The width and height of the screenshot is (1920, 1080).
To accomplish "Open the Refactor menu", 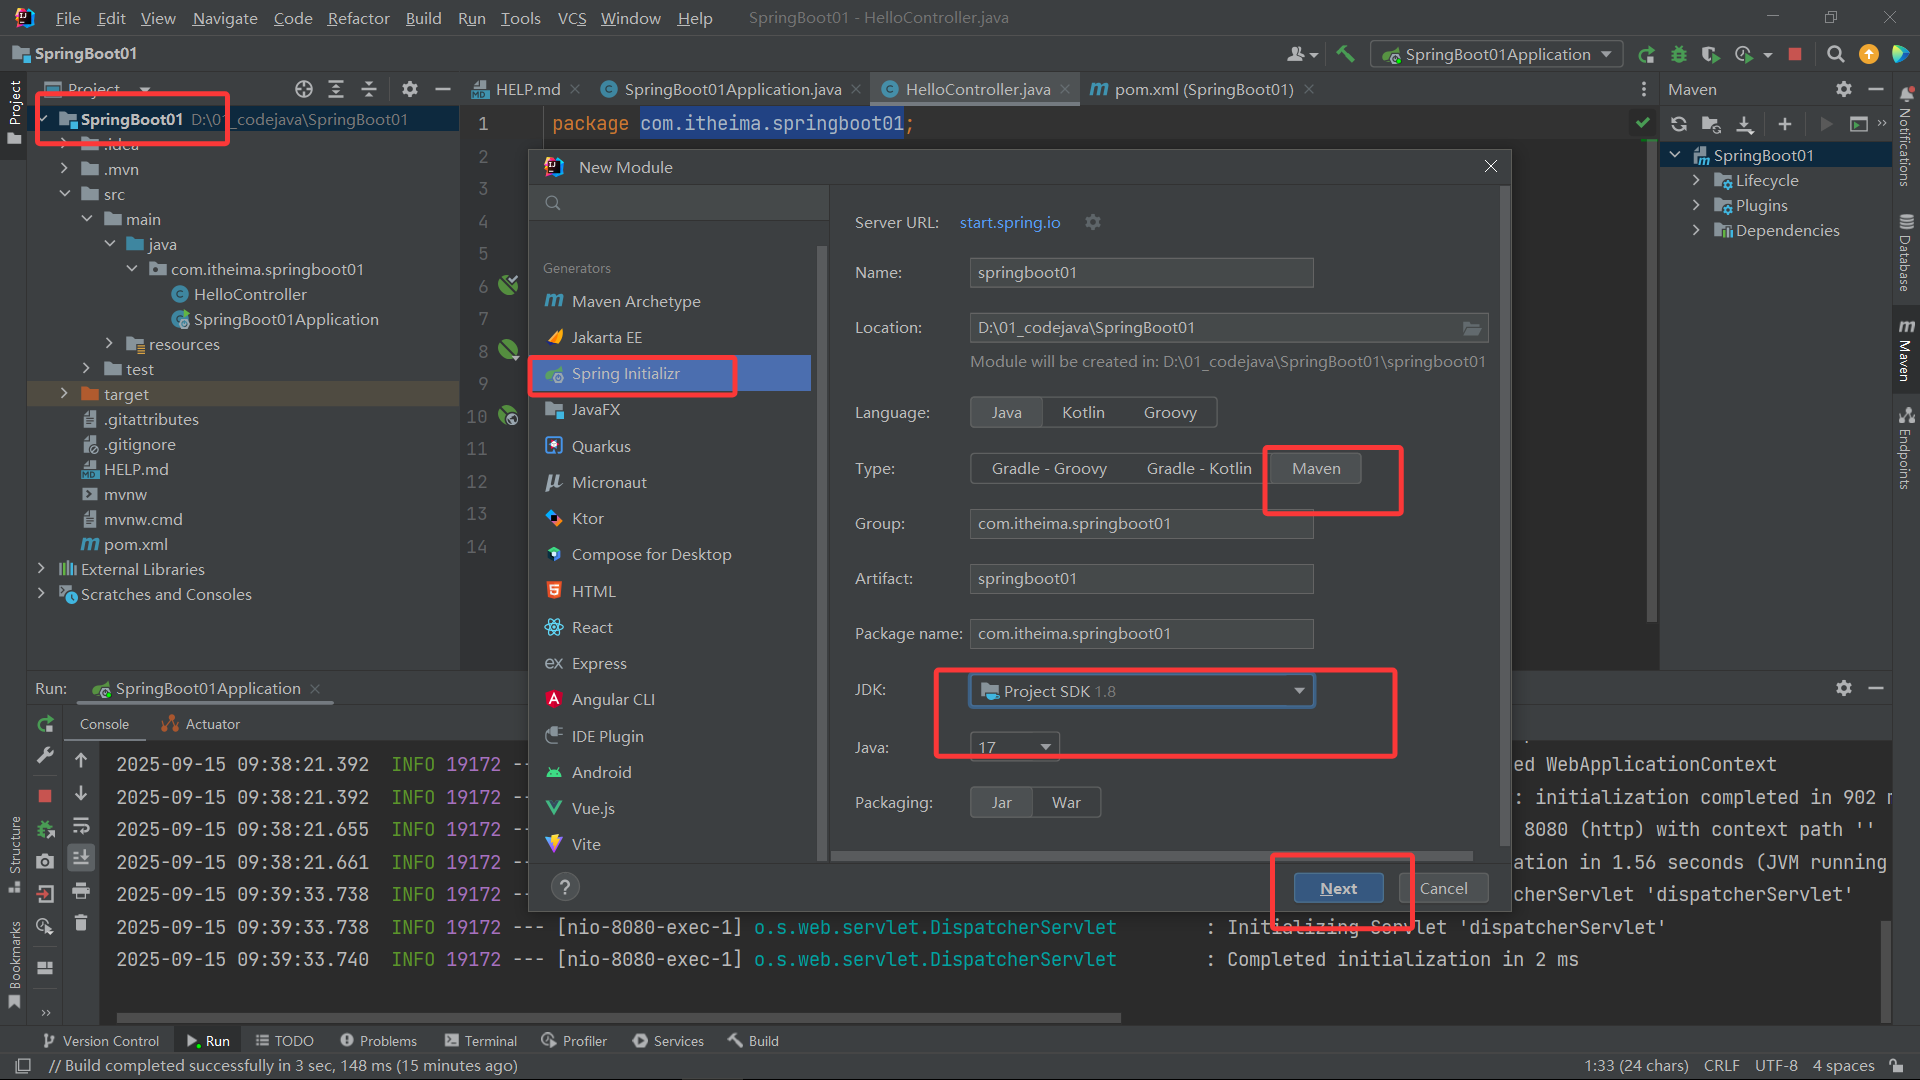I will tap(358, 18).
